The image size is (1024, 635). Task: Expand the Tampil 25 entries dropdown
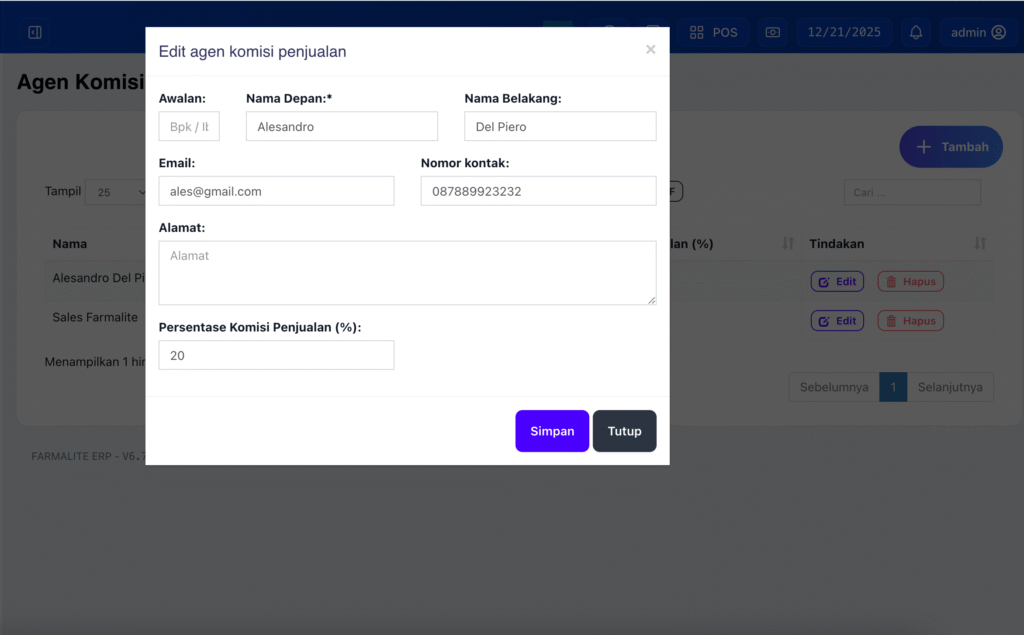click(116, 192)
